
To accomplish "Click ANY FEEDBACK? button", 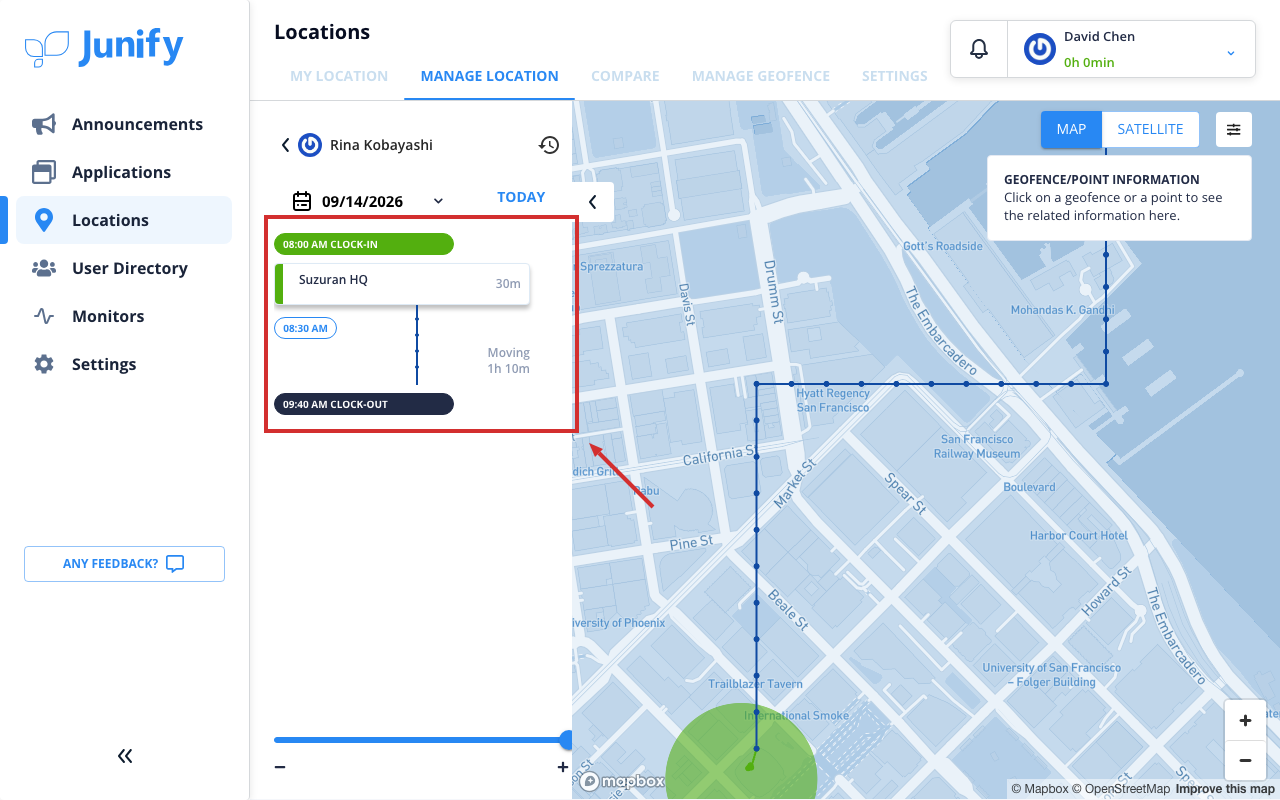I will (x=124, y=564).
